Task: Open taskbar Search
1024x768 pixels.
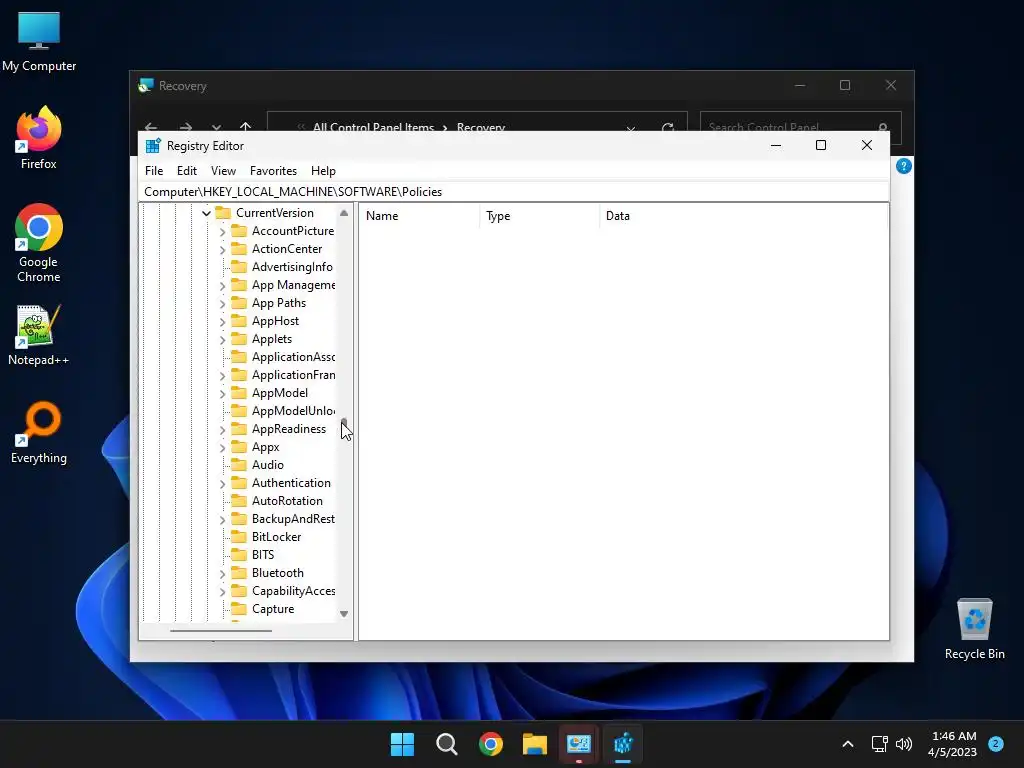Action: (x=447, y=744)
